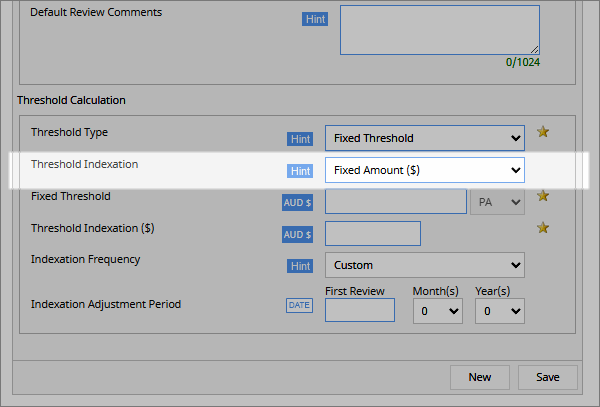Click the Default Review Comments label
The height and width of the screenshot is (407, 600).
coord(96,12)
